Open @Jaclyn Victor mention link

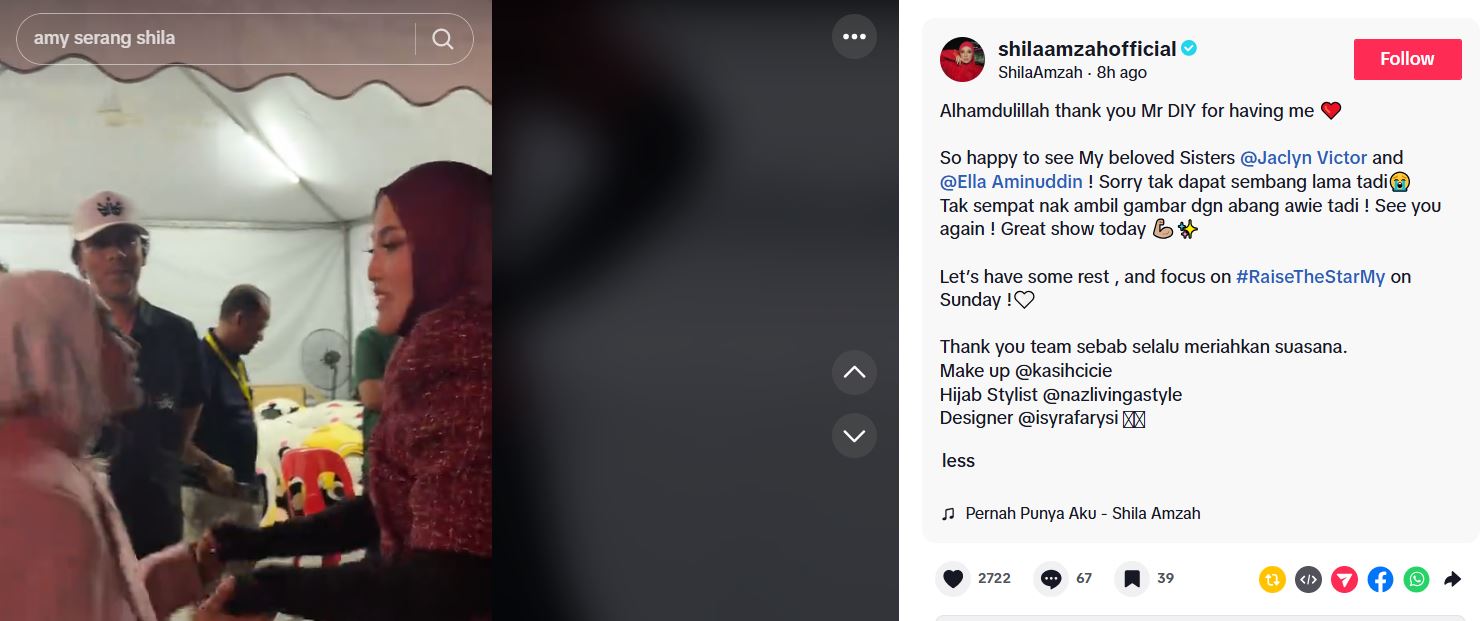[1303, 158]
